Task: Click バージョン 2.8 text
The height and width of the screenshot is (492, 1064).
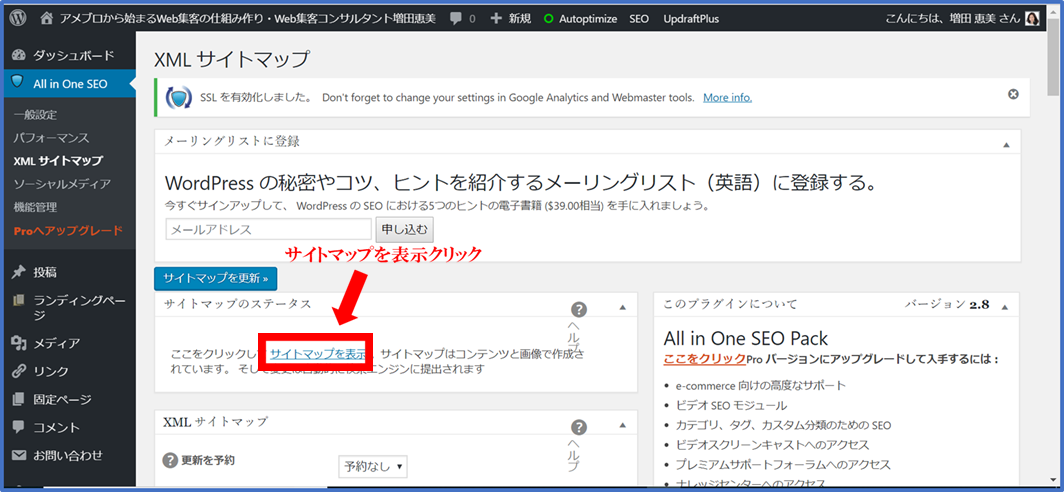Action: click(x=947, y=305)
